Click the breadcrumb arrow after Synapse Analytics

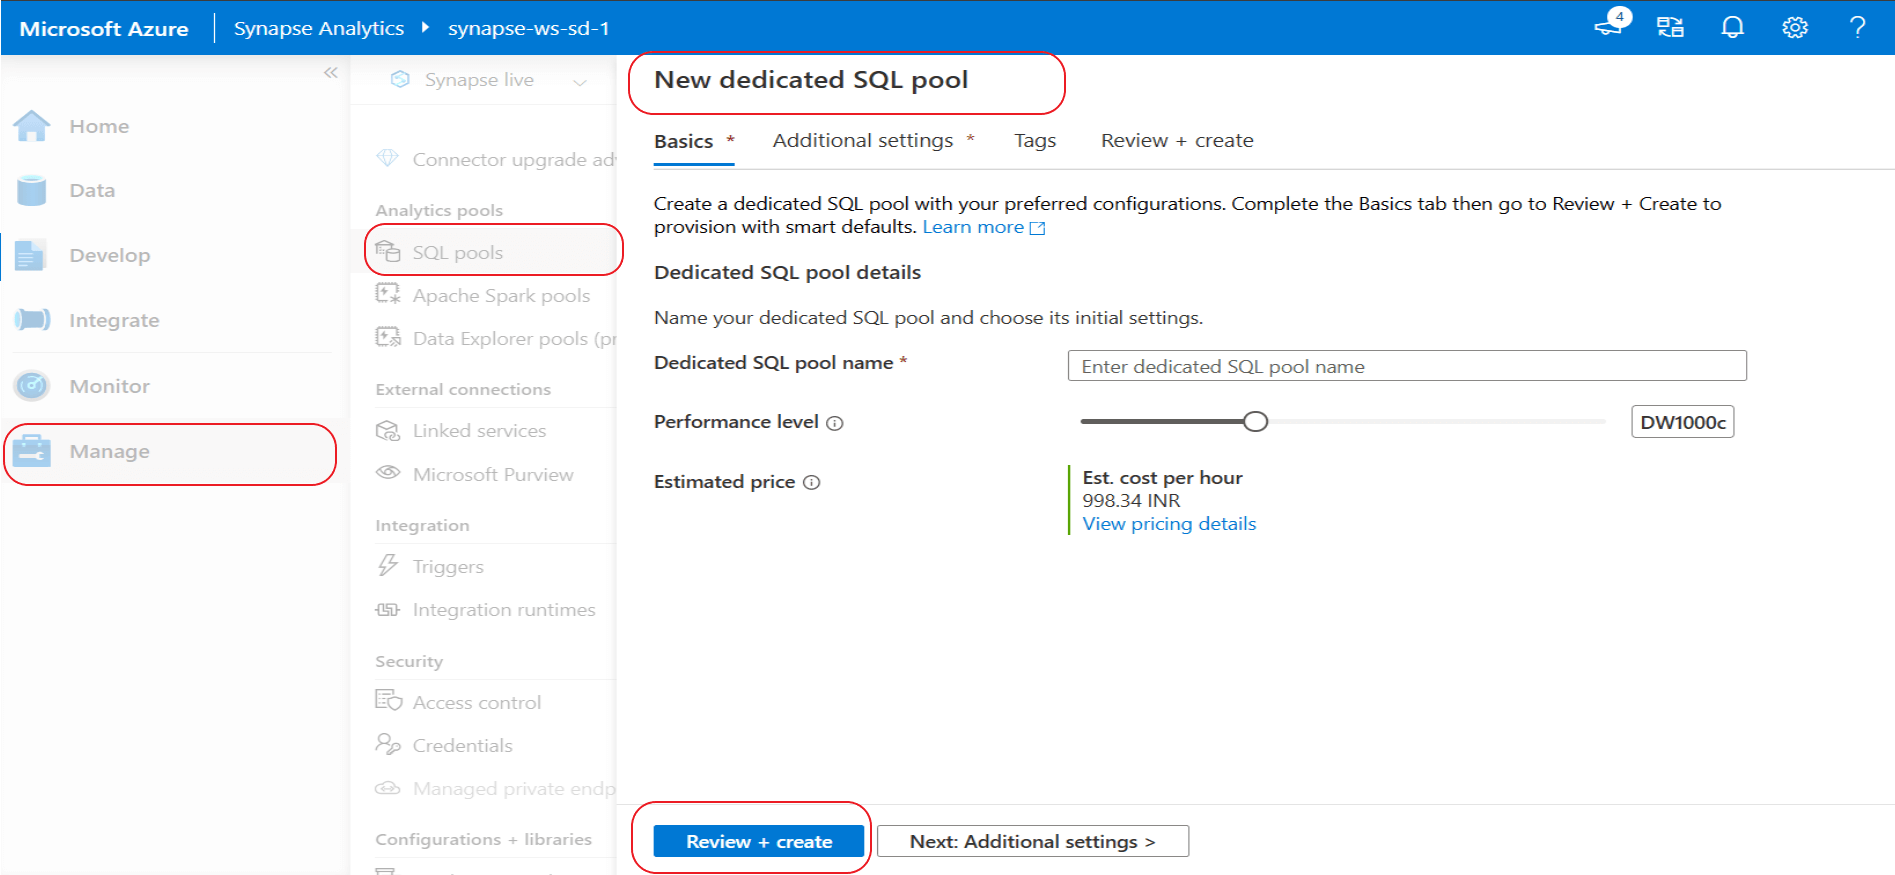(x=426, y=28)
